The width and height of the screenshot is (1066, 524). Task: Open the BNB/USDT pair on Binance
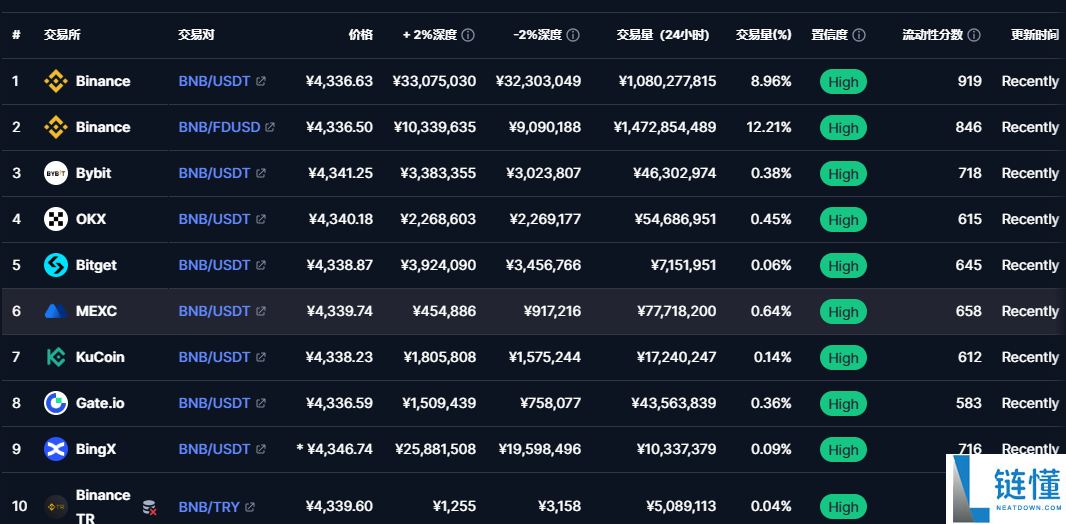point(214,82)
